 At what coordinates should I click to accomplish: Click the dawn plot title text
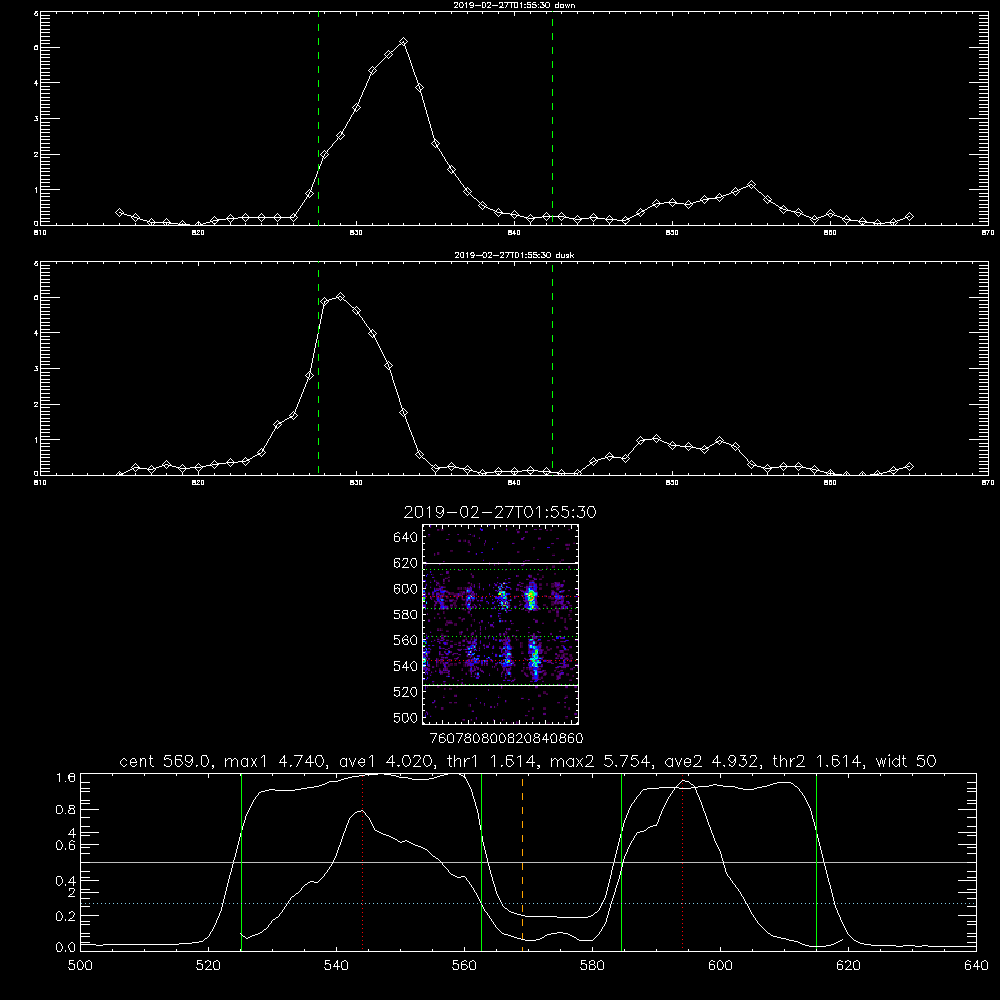[514, 5]
